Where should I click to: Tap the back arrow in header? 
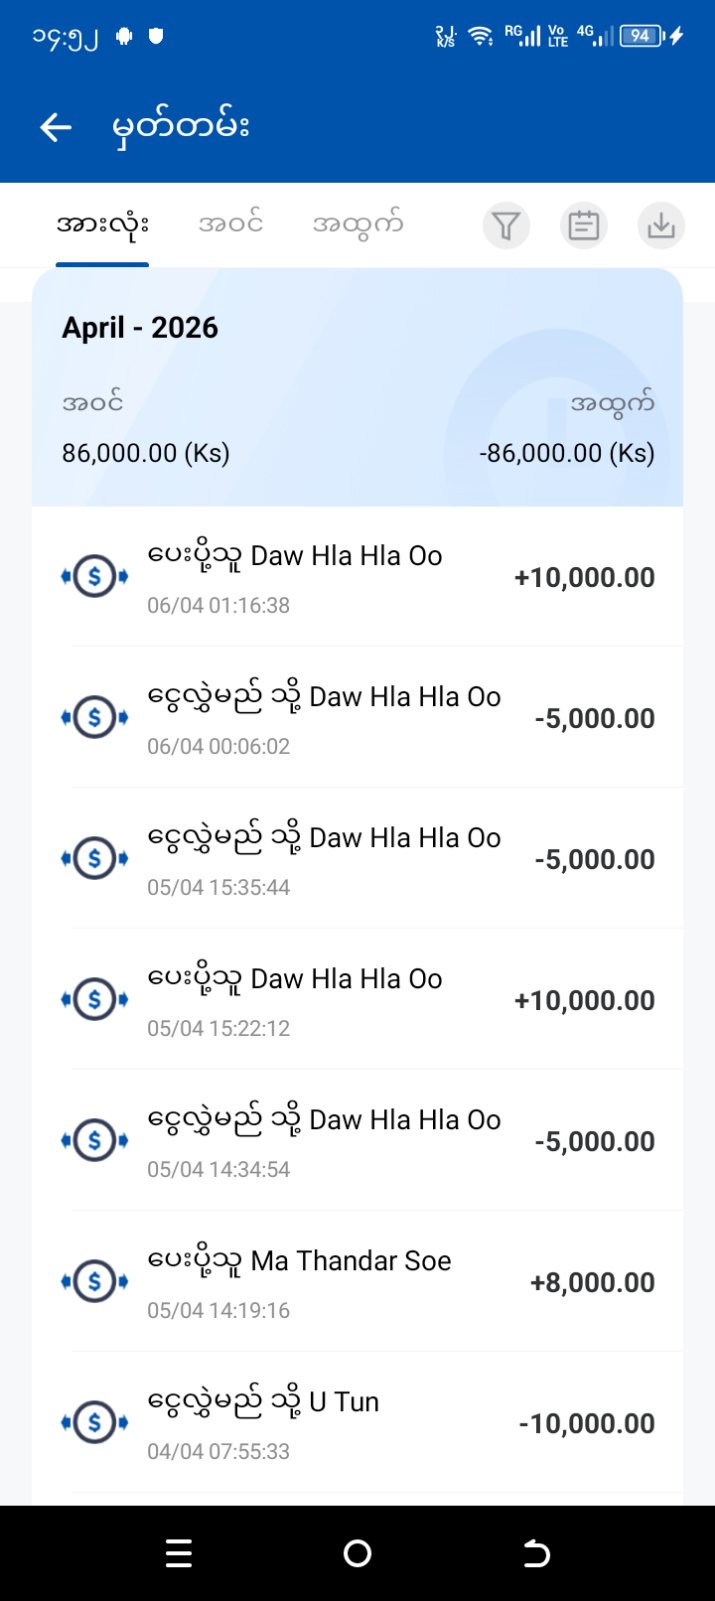pyautogui.click(x=56, y=127)
